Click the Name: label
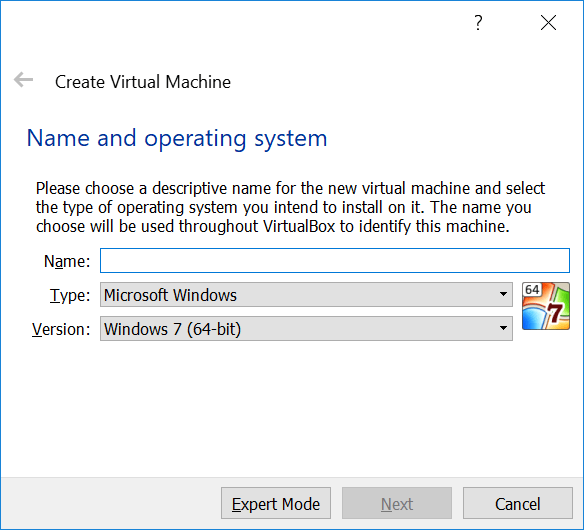Screen dimensions: 584x530 pyautogui.click(x=67, y=261)
